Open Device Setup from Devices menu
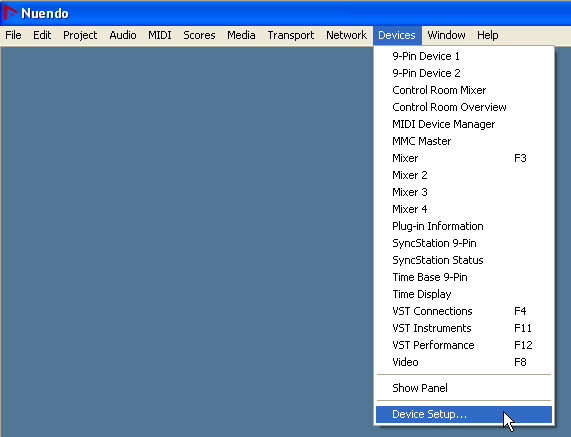 coord(464,414)
